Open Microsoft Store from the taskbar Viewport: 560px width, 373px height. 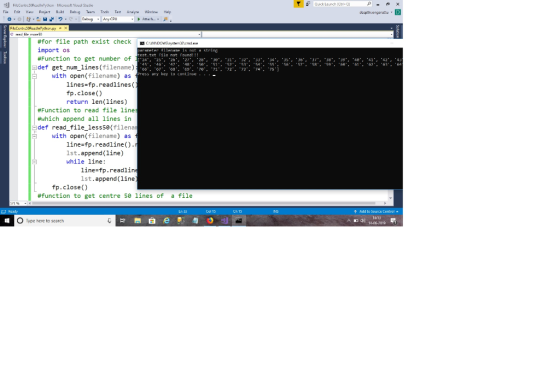click(x=152, y=221)
